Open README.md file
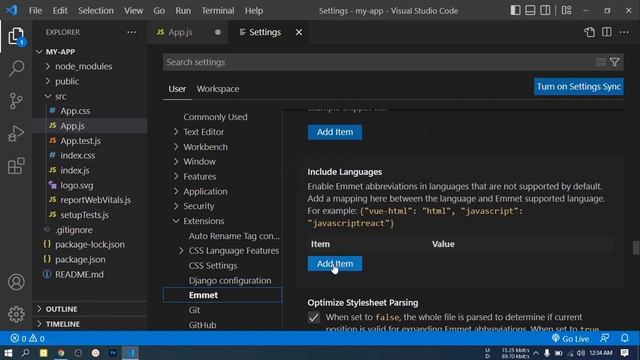 click(79, 274)
